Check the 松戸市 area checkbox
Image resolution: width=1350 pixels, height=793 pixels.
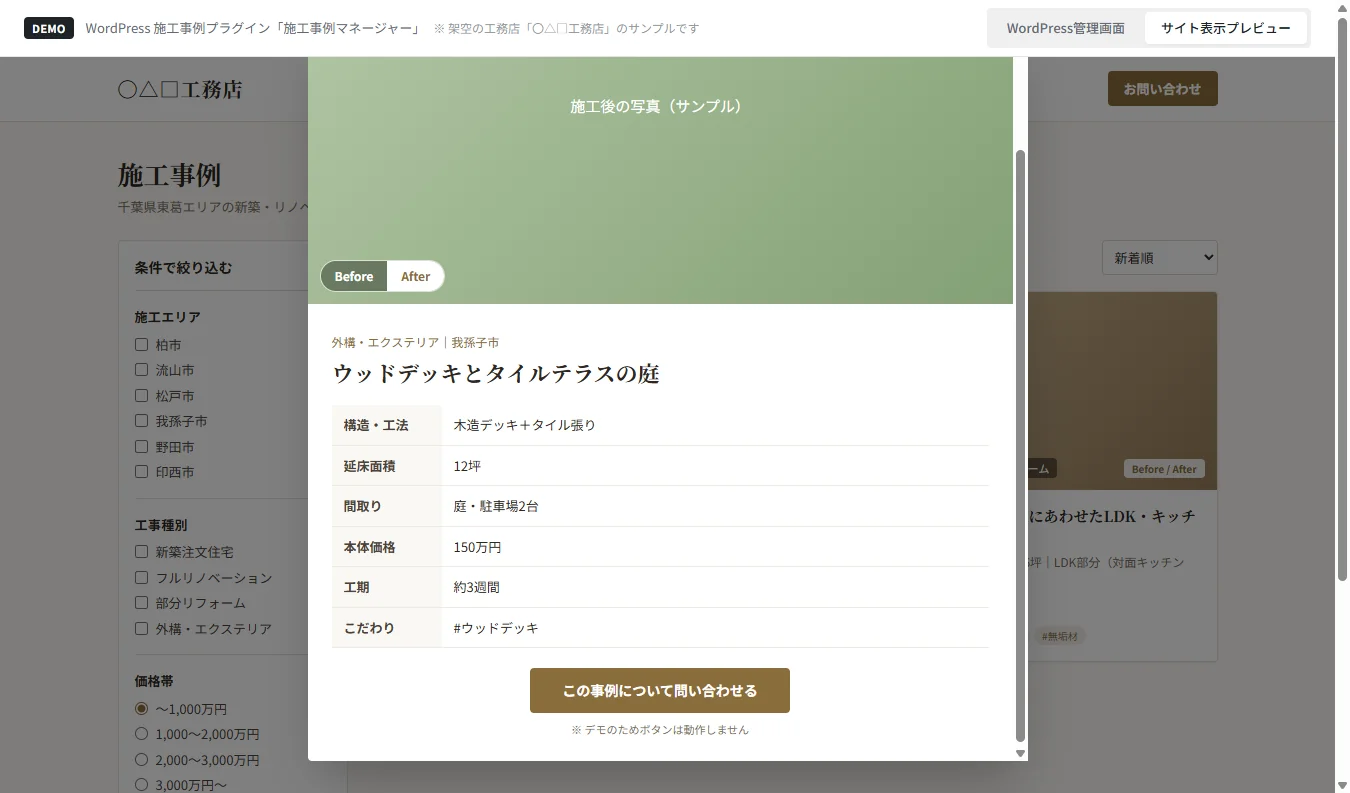click(x=141, y=395)
